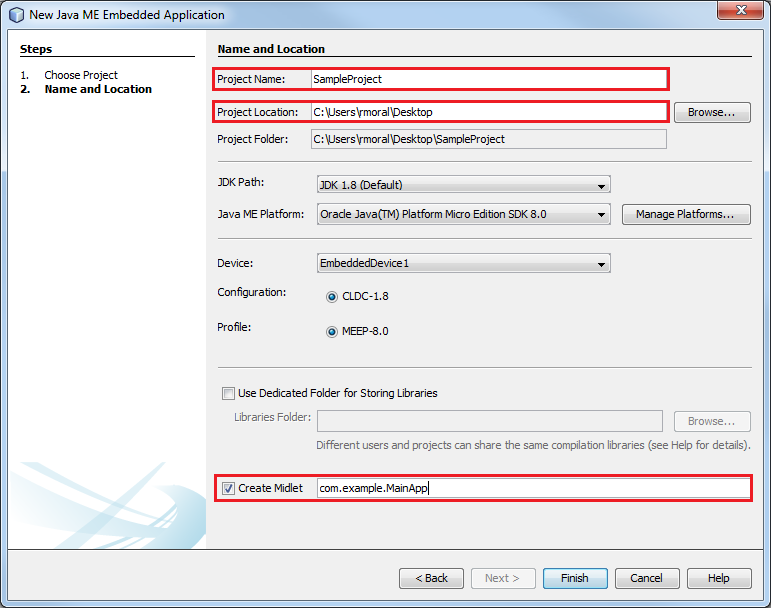
Task: Click the Midlet class name field
Action: [534, 488]
